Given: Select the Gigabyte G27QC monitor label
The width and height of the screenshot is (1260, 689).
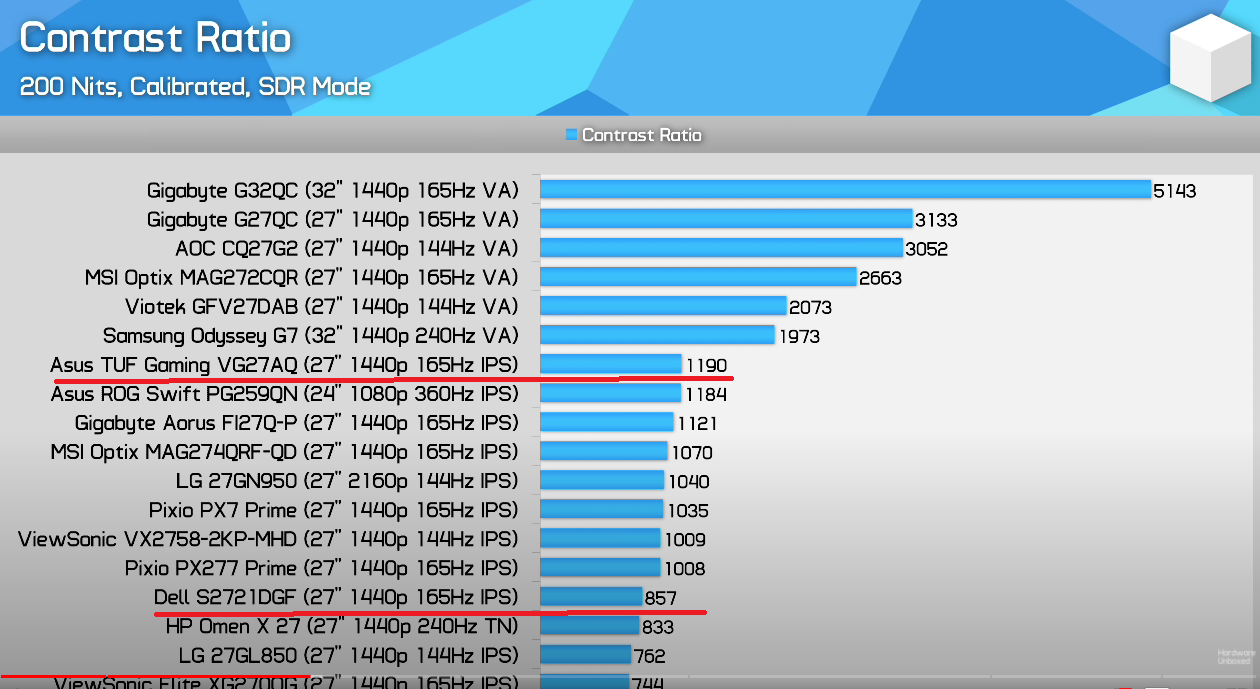Looking at the screenshot, I should (333, 219).
